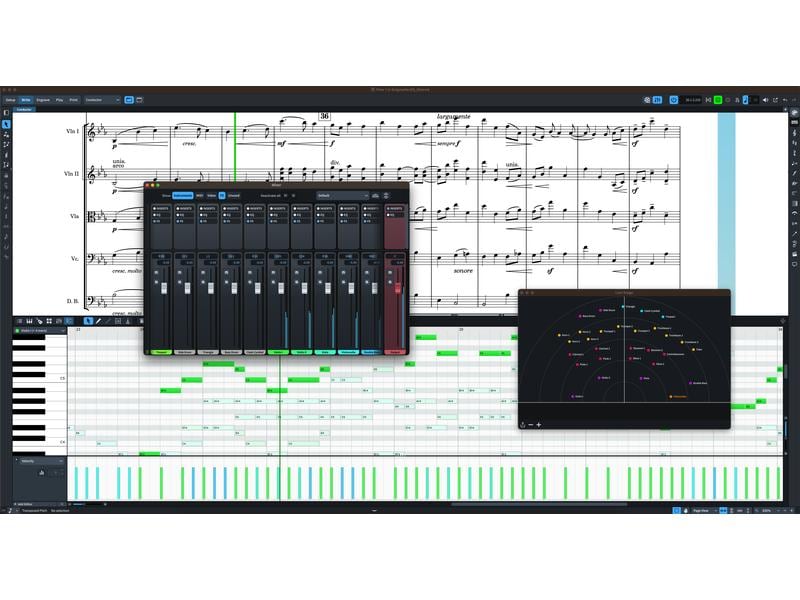This screenshot has width=800, height=600.
Task: Open the Velocity lane dropdown
Action: [x=40, y=461]
